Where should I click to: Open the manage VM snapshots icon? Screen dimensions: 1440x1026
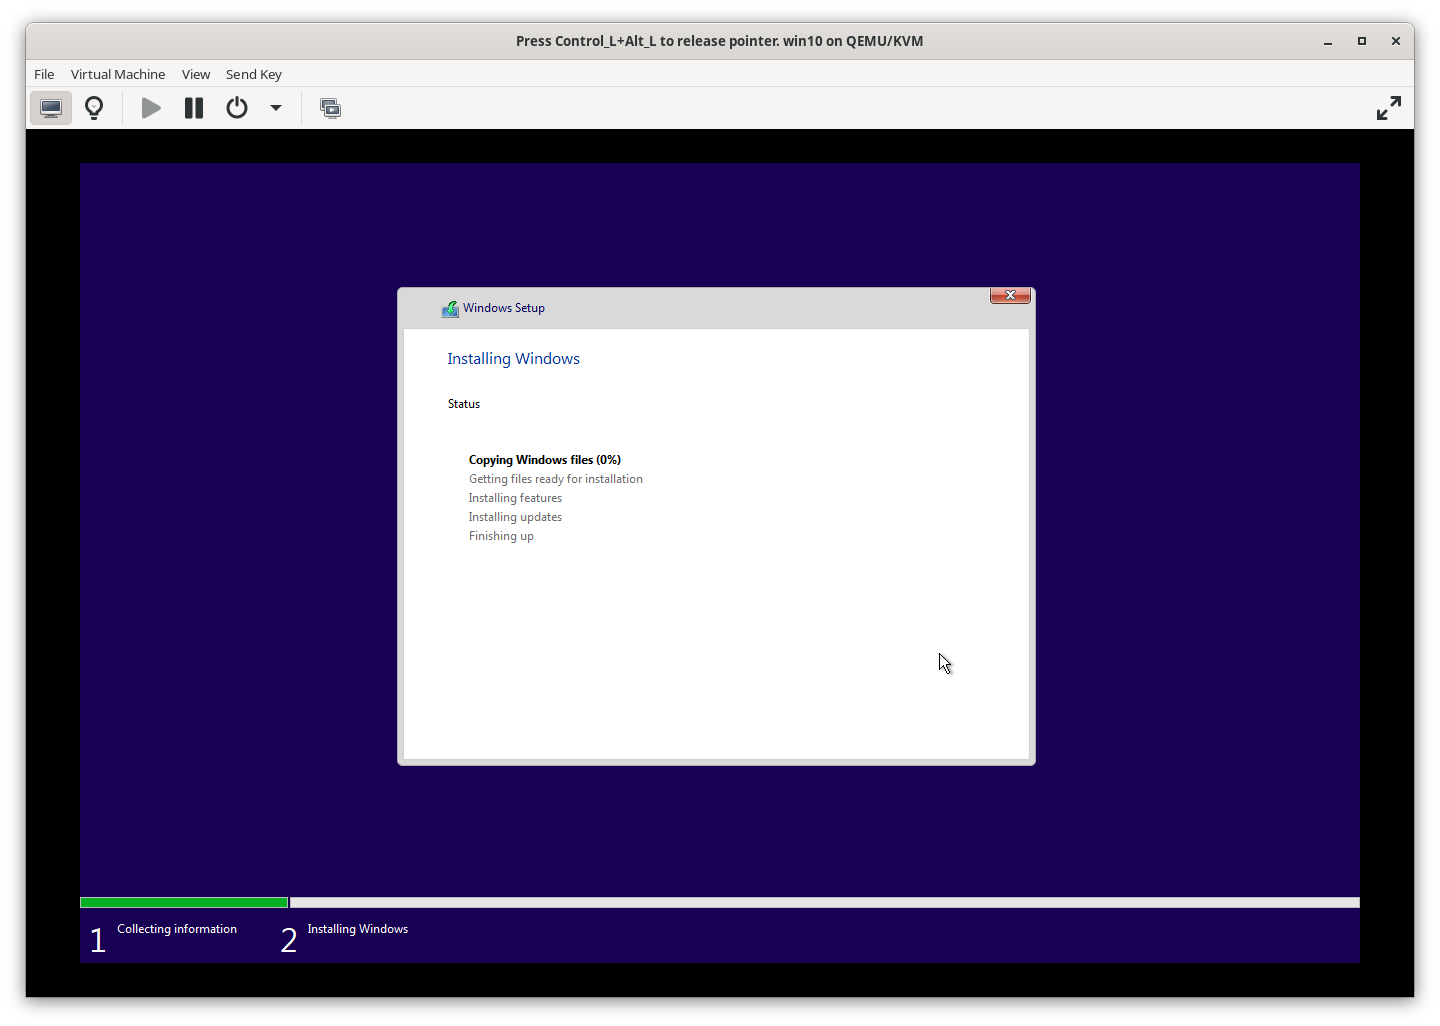click(330, 108)
